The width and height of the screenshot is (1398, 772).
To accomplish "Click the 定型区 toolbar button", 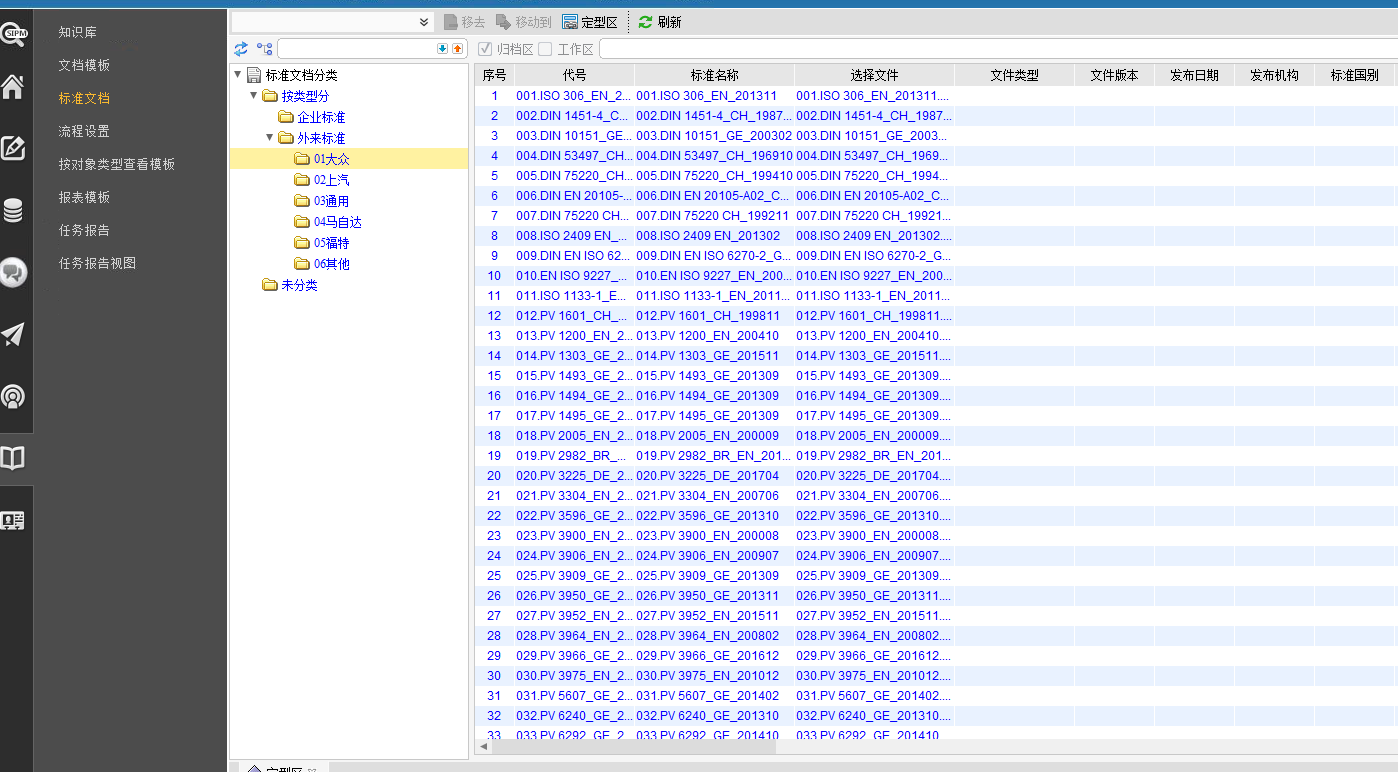I will pyautogui.click(x=590, y=22).
